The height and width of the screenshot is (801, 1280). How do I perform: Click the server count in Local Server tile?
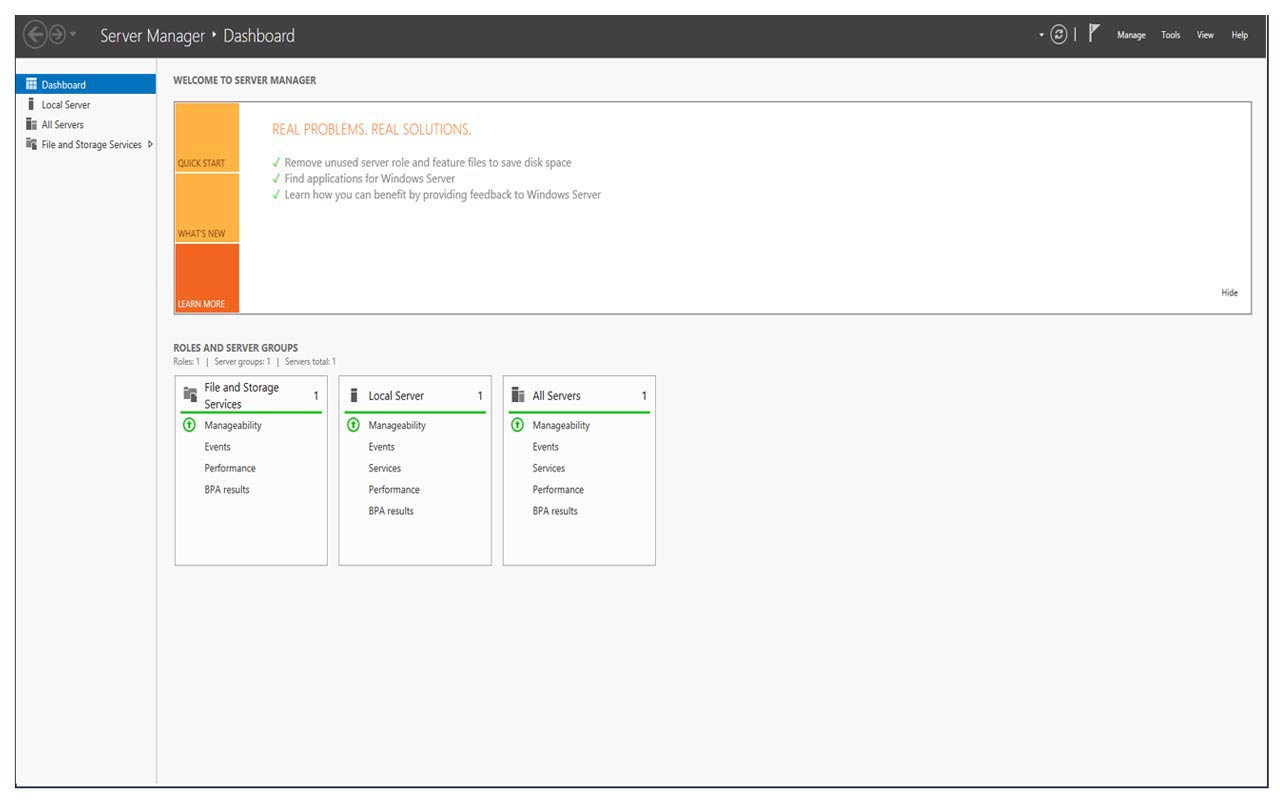click(480, 396)
